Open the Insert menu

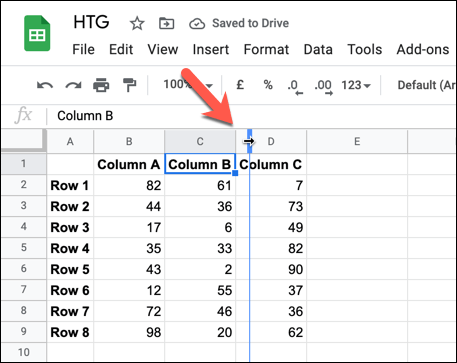coord(211,50)
